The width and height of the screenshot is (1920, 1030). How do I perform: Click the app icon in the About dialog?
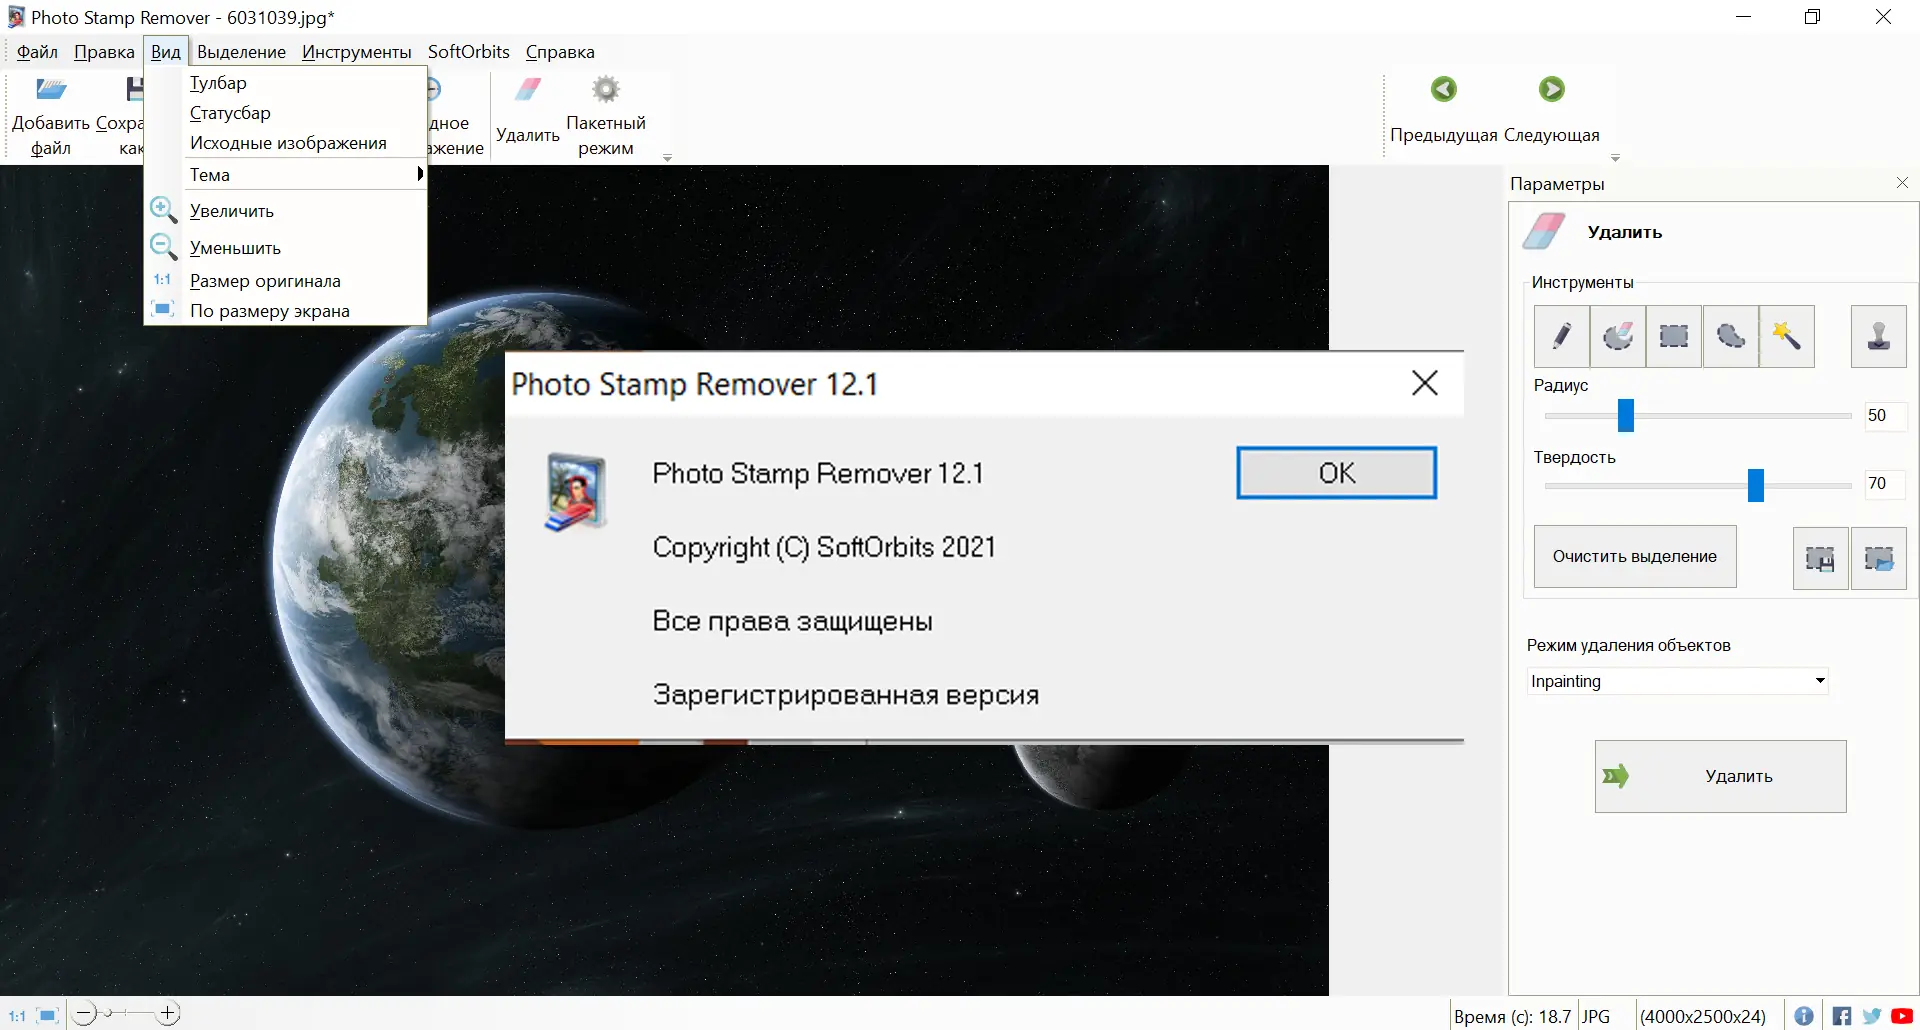(x=576, y=492)
